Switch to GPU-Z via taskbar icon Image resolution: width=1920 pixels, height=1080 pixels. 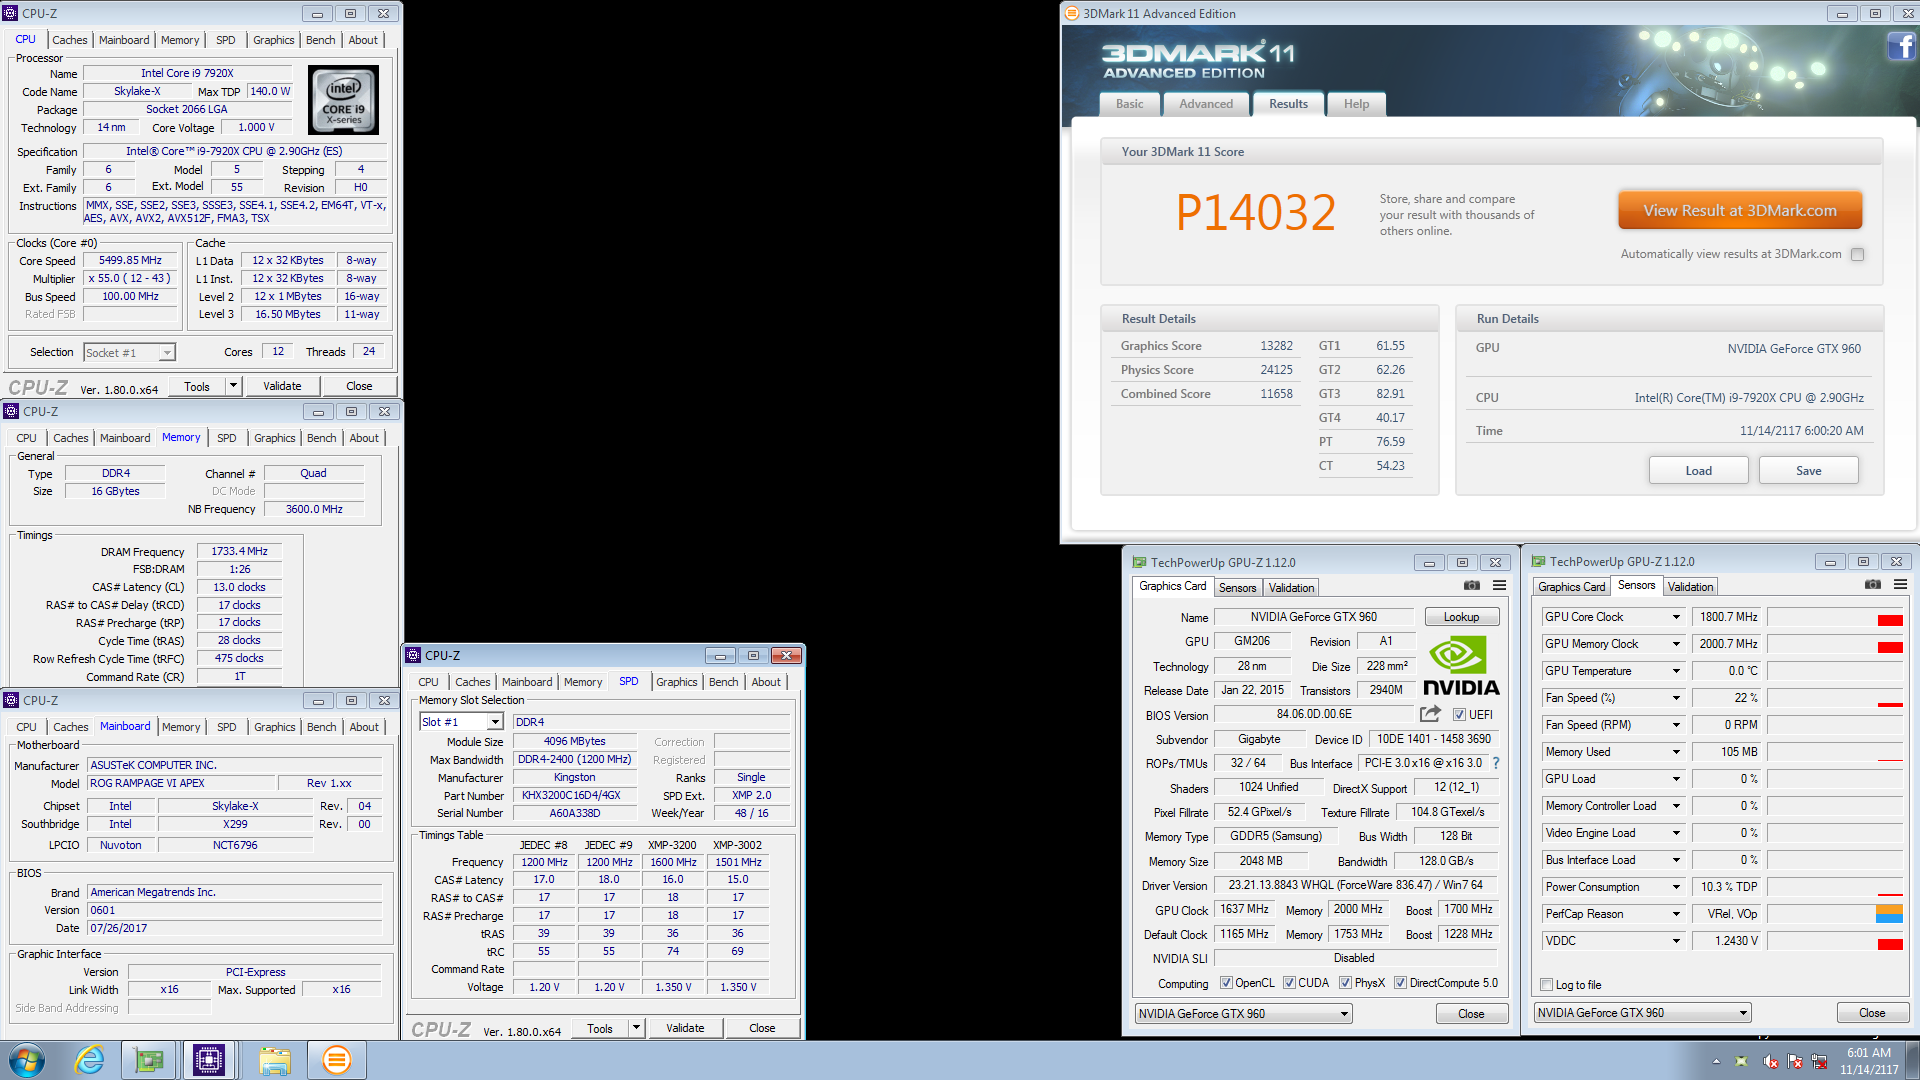click(149, 1060)
